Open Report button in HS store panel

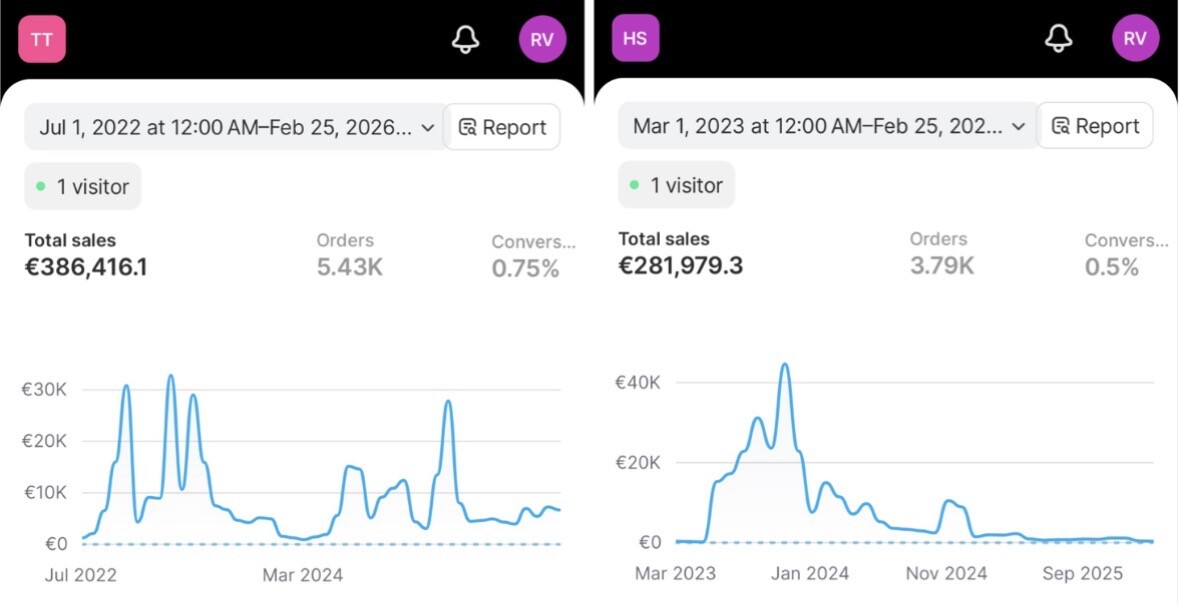click(x=1096, y=126)
